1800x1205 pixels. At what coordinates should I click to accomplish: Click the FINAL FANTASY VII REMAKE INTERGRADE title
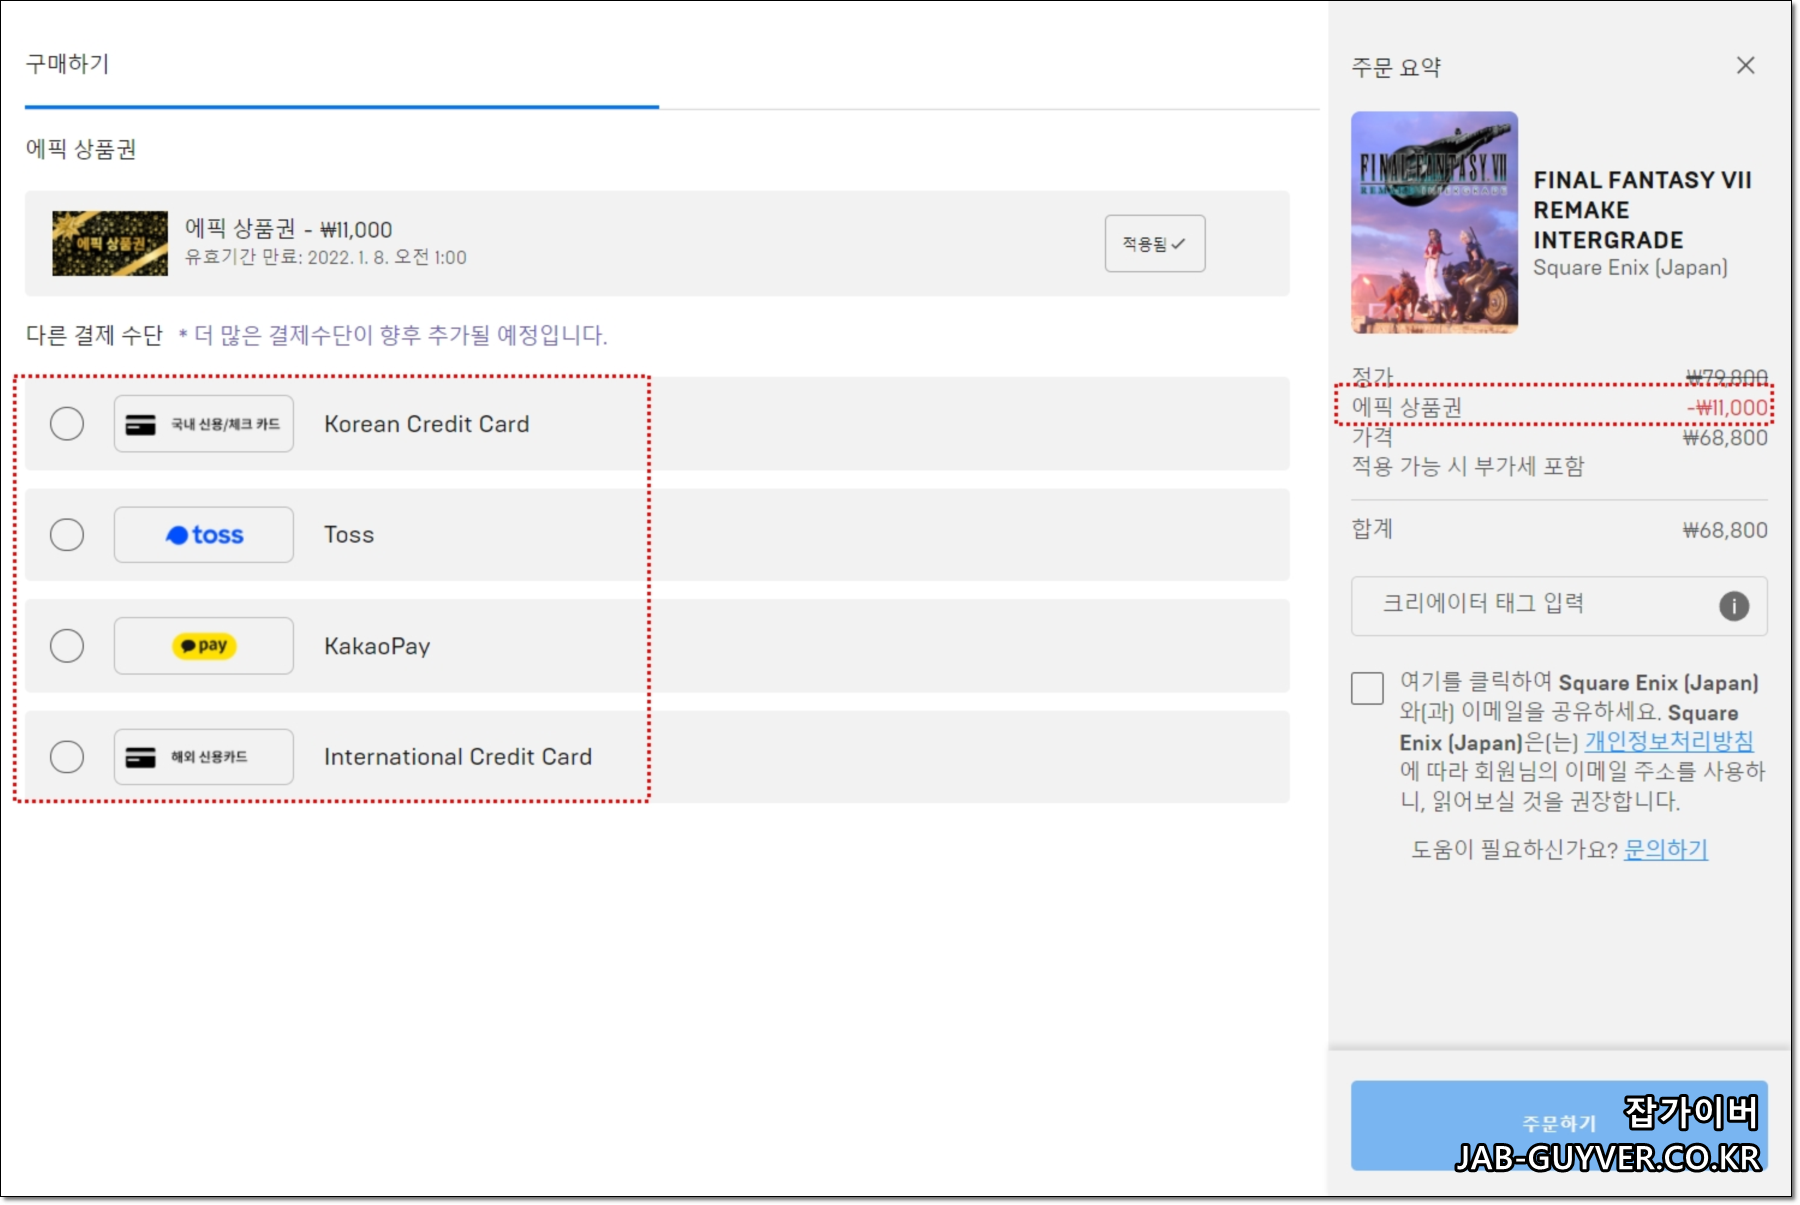tap(1643, 210)
